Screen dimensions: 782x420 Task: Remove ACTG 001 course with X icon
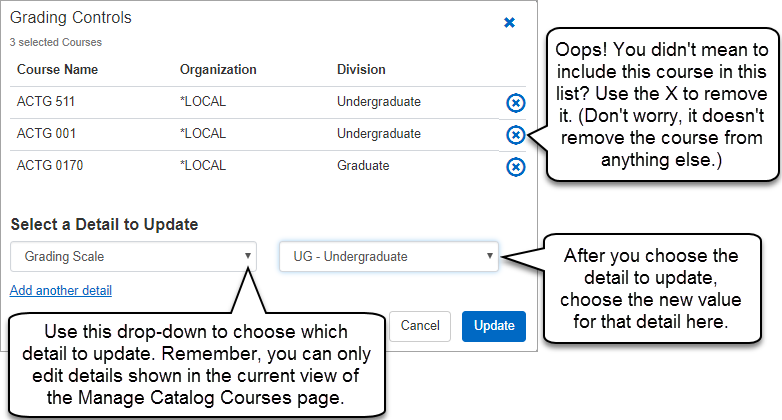pyautogui.click(x=515, y=134)
